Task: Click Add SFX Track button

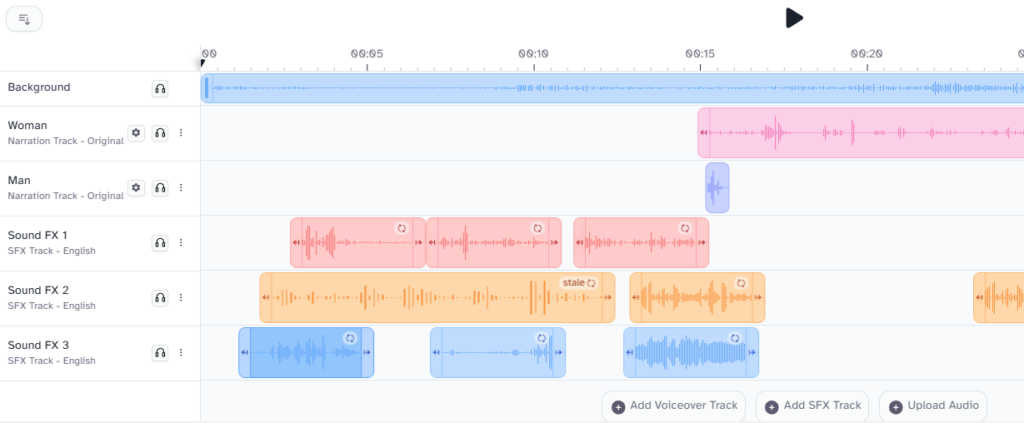Action: [812, 406]
